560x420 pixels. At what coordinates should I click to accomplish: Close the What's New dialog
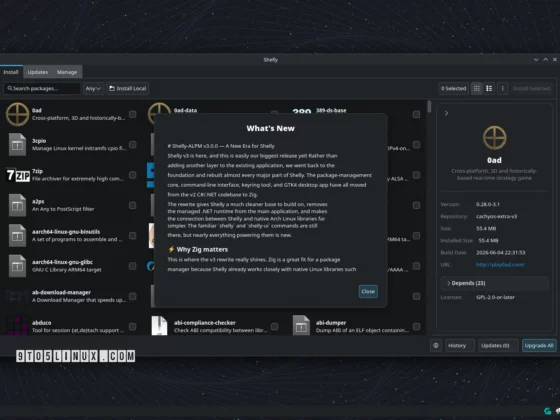(368, 291)
